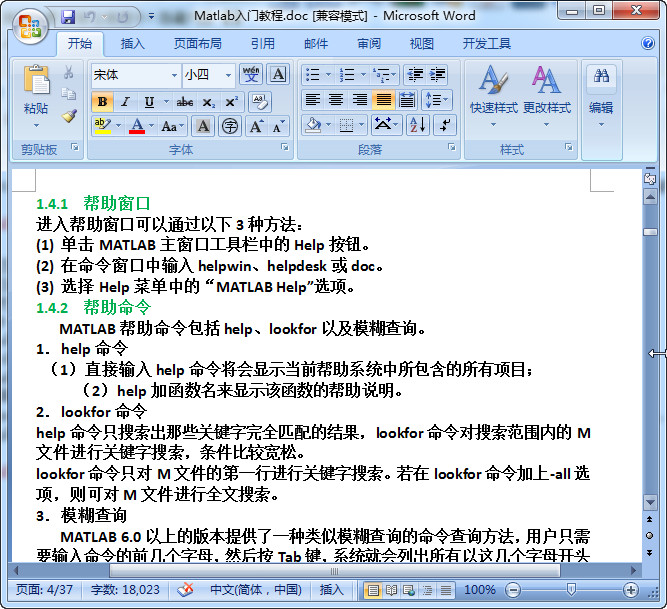Toggle Underline formatting

pos(149,102)
